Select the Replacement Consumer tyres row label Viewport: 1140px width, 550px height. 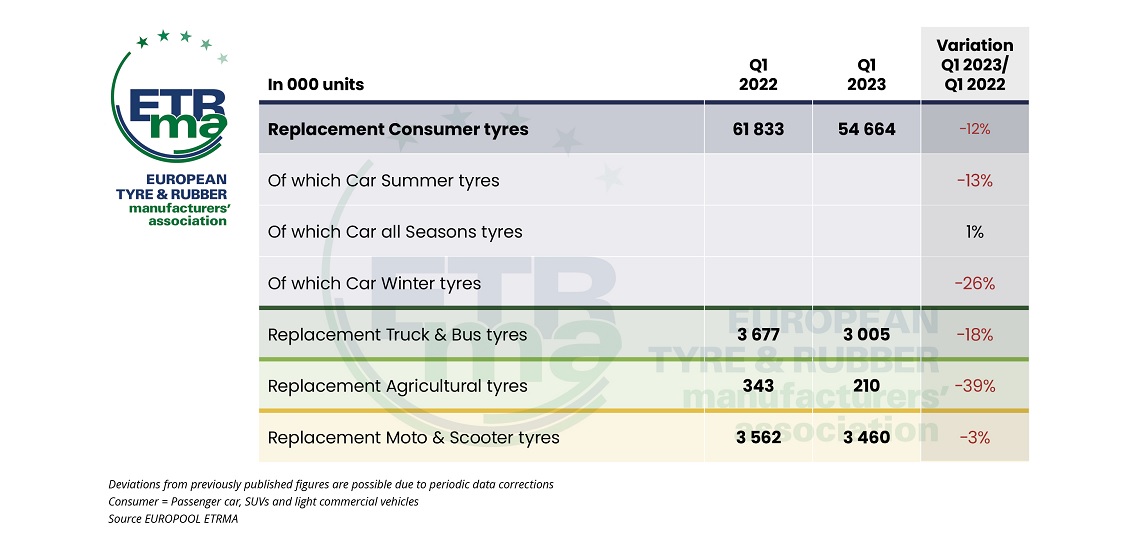(398, 129)
